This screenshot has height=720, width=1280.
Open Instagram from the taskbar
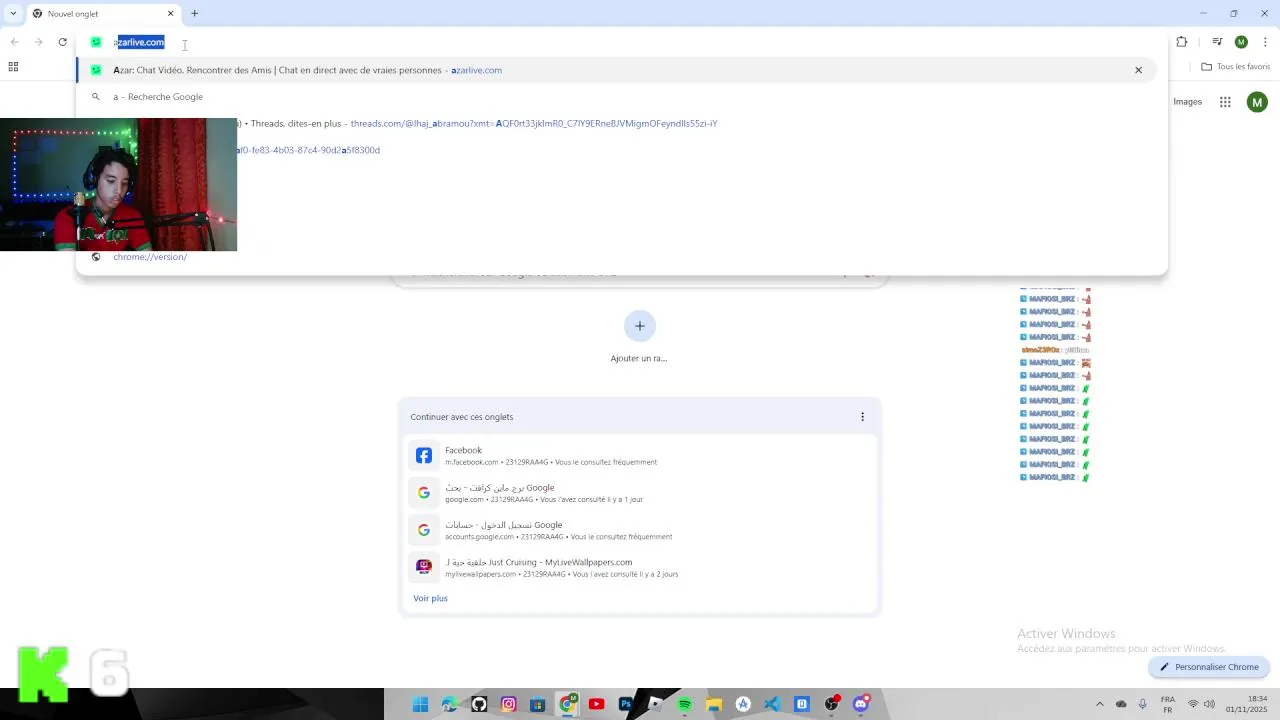(509, 704)
